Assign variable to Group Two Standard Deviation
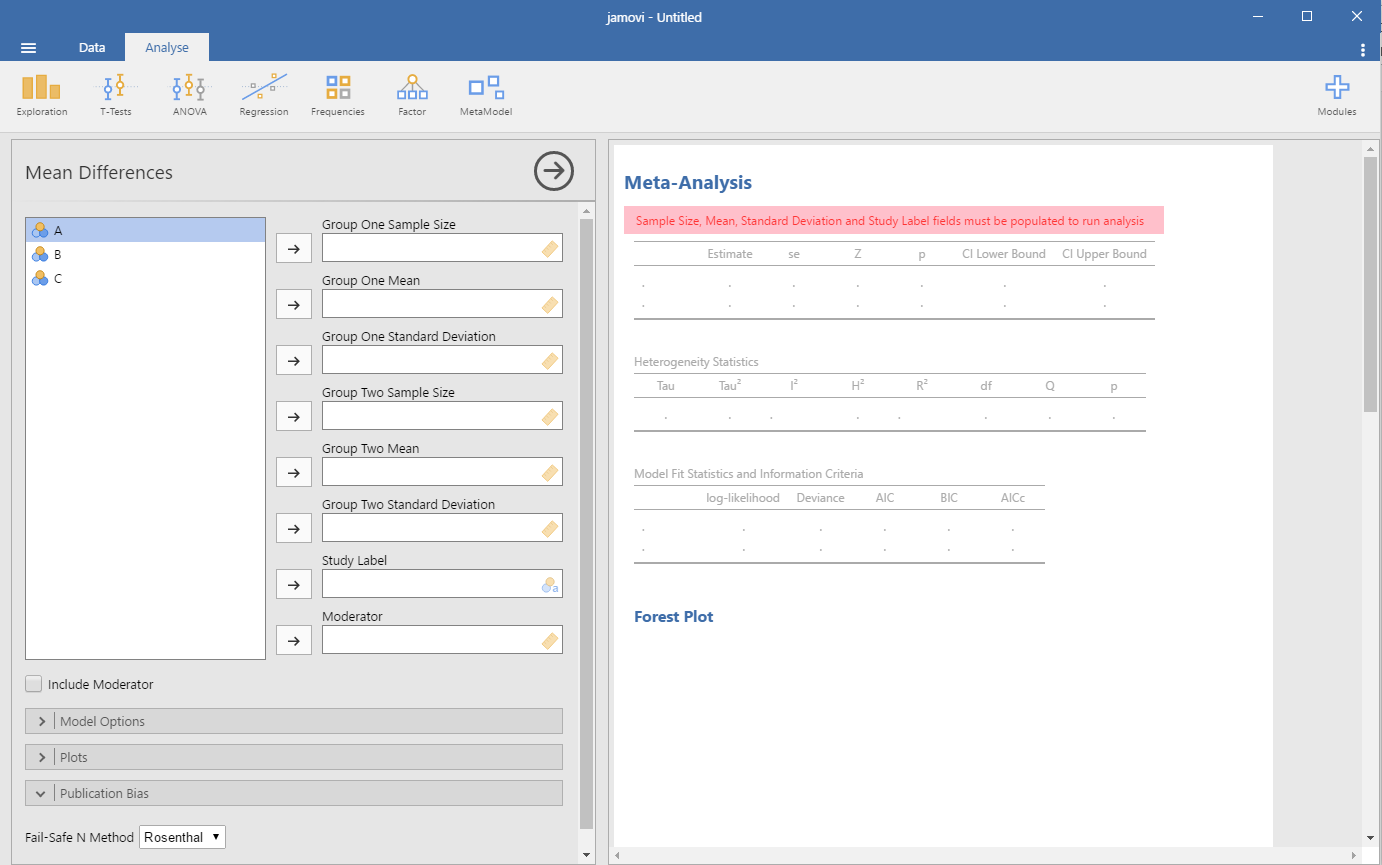Screen dimensions: 1382x865 click(294, 528)
